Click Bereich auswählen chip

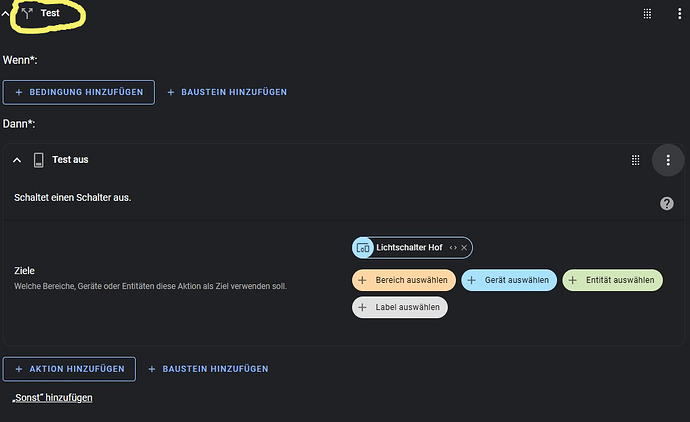click(404, 280)
